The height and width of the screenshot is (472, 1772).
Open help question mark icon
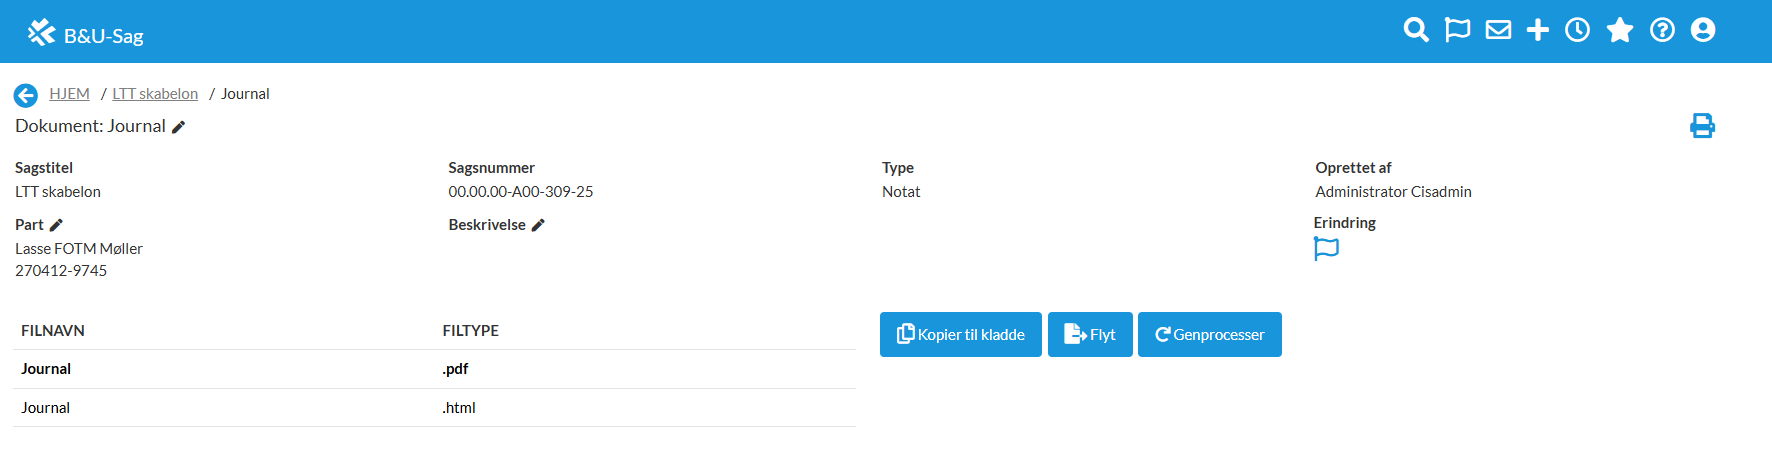point(1662,30)
